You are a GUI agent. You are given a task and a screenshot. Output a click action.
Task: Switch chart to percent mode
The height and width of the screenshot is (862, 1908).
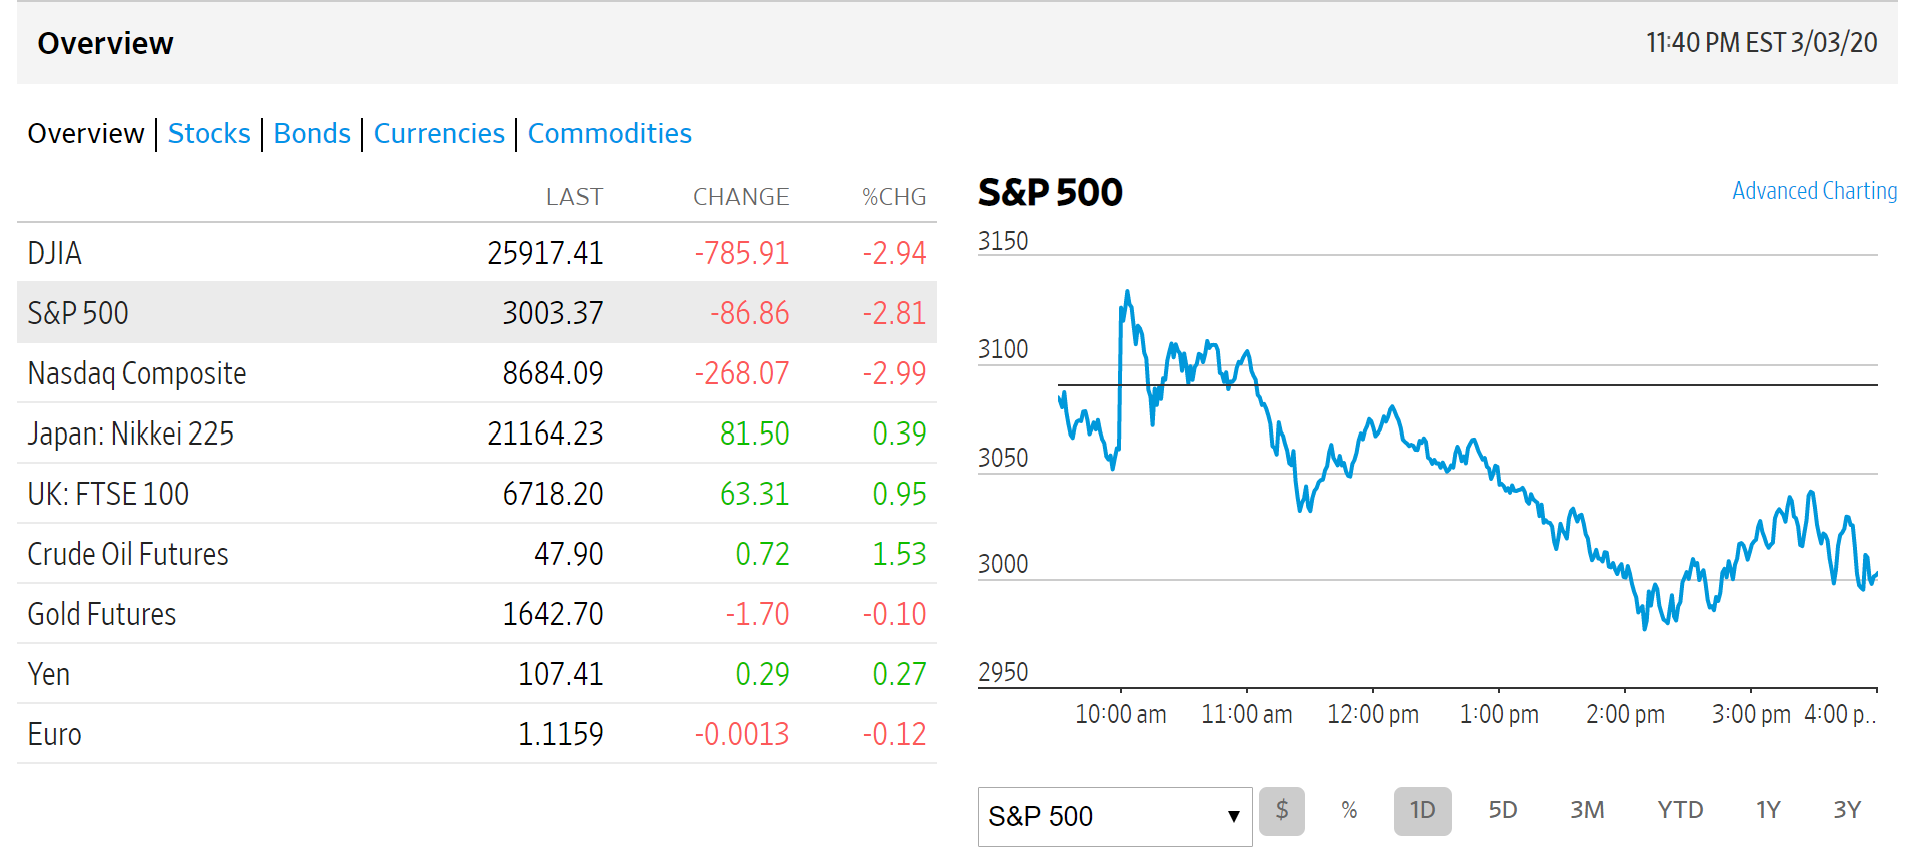1349,810
